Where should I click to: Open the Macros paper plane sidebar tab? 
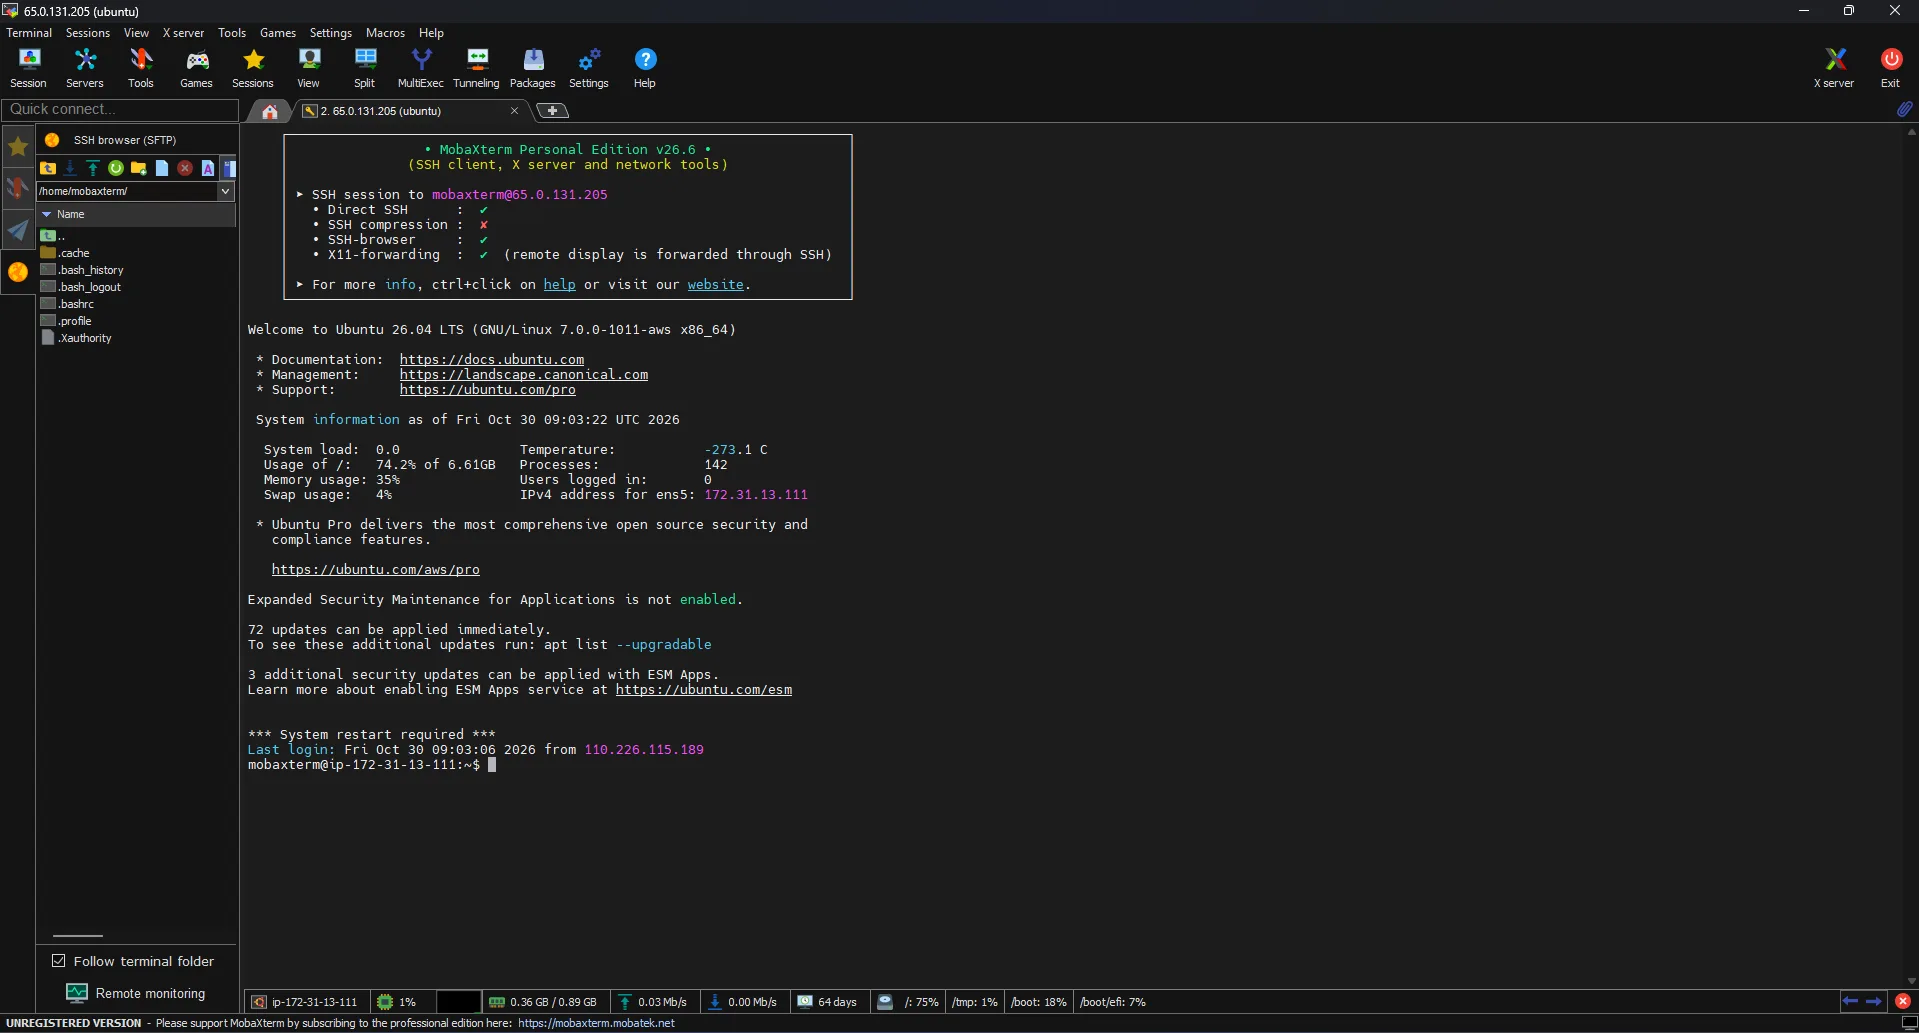18,230
